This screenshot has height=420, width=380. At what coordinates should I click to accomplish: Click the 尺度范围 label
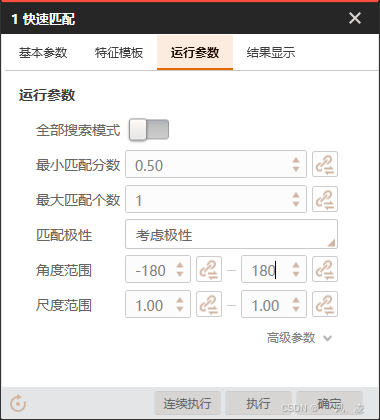[64, 305]
